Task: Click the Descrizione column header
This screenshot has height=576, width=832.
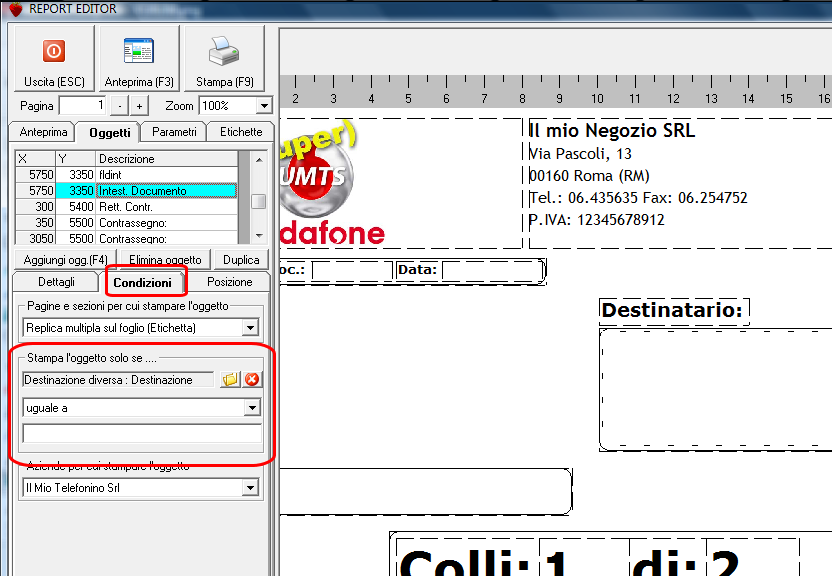Action: pos(167,159)
